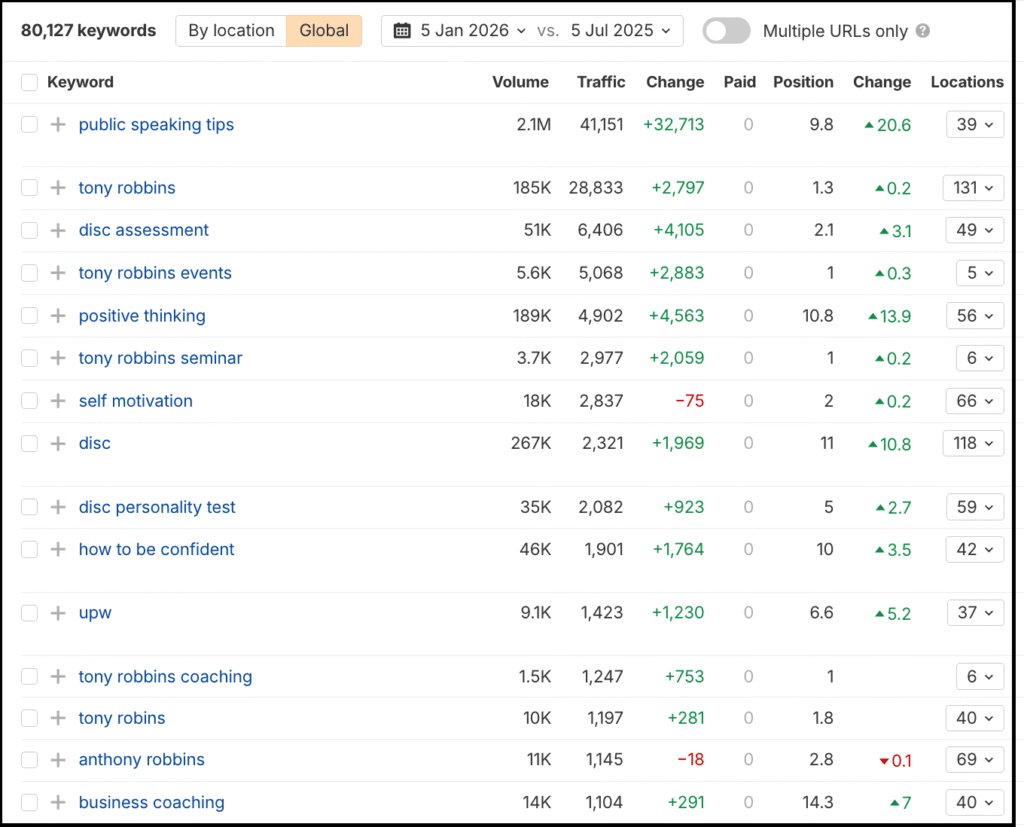This screenshot has width=1024, height=827.
Task: Select the Global tab
Action: [x=323, y=31]
